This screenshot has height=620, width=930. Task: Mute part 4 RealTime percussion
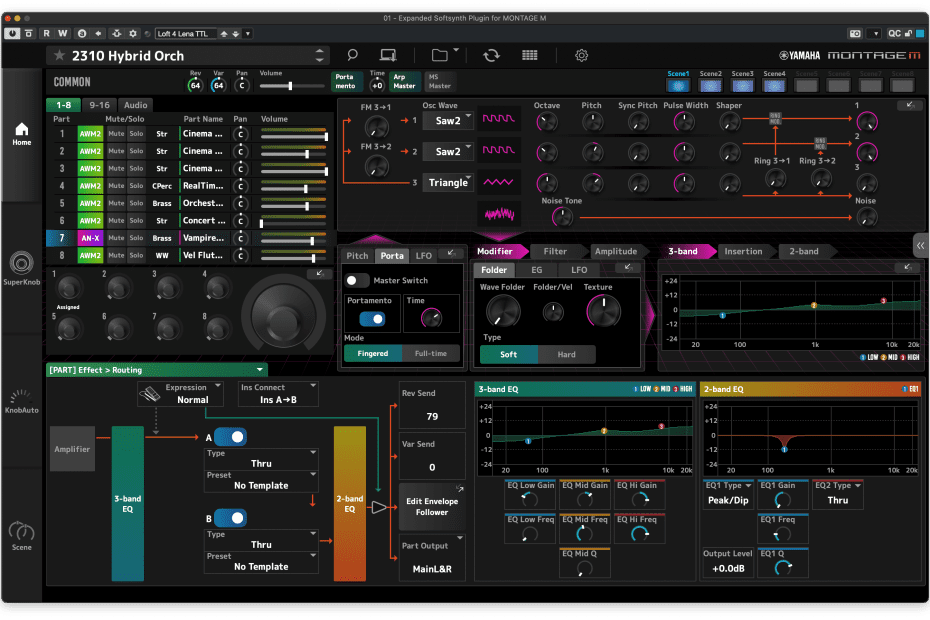[117, 186]
